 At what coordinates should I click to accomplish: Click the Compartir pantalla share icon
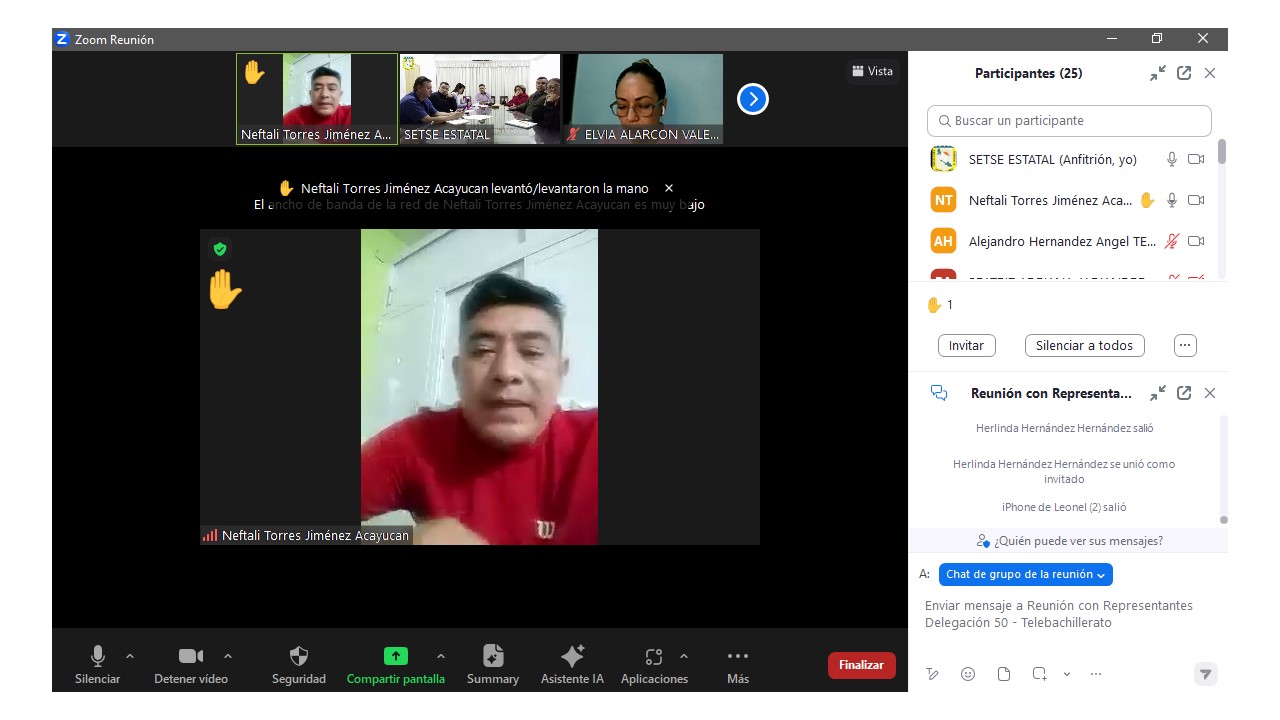395,657
